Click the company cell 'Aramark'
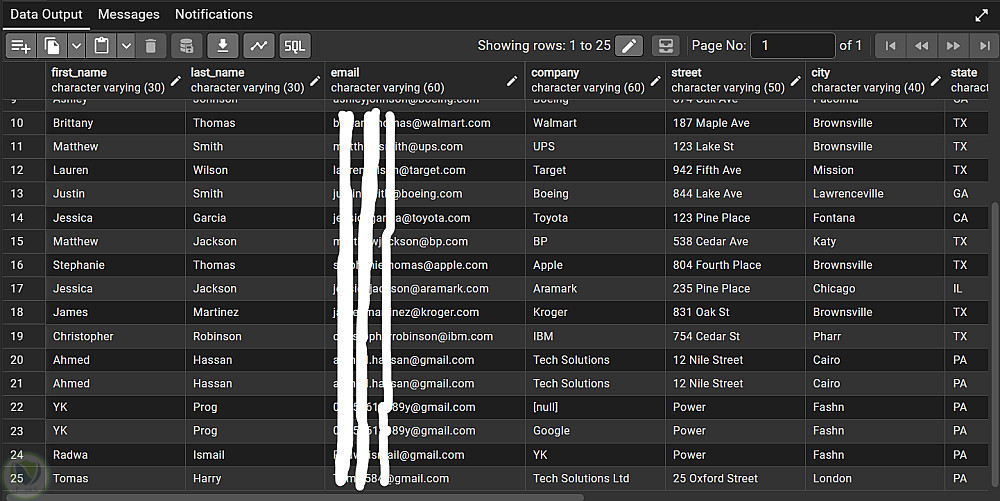Image resolution: width=1000 pixels, height=501 pixels. (595, 289)
